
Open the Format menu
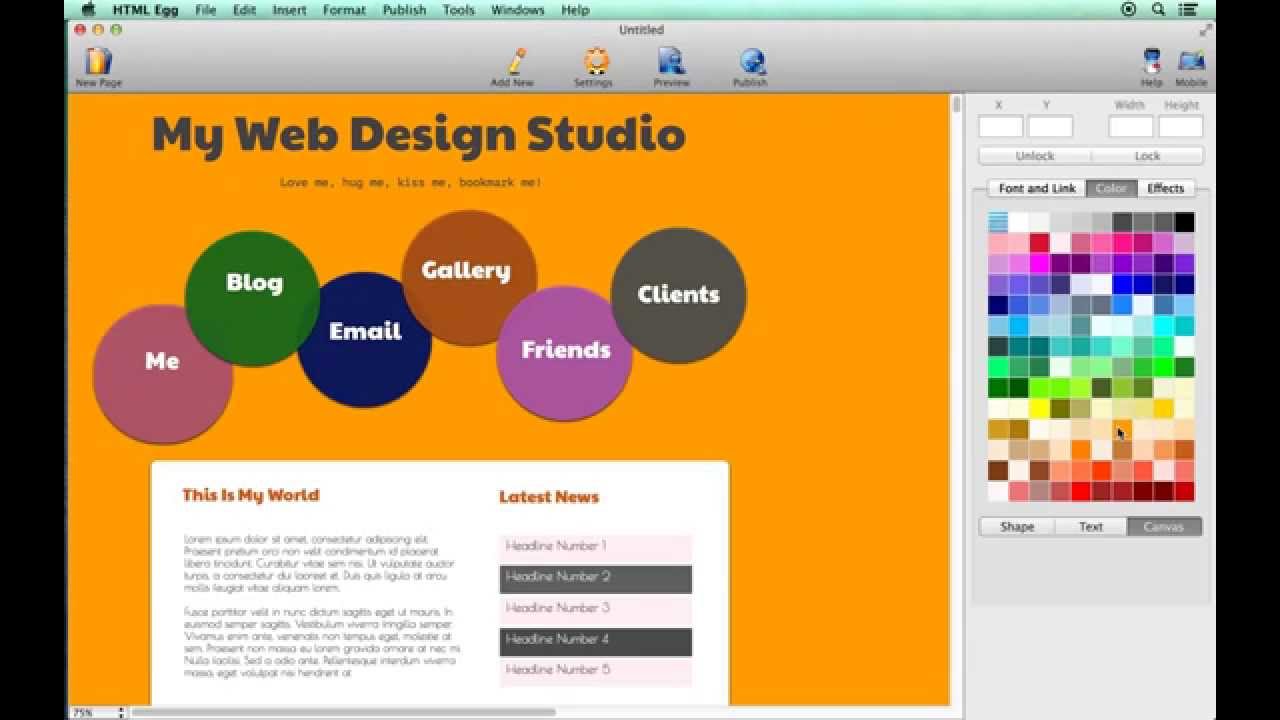click(344, 9)
